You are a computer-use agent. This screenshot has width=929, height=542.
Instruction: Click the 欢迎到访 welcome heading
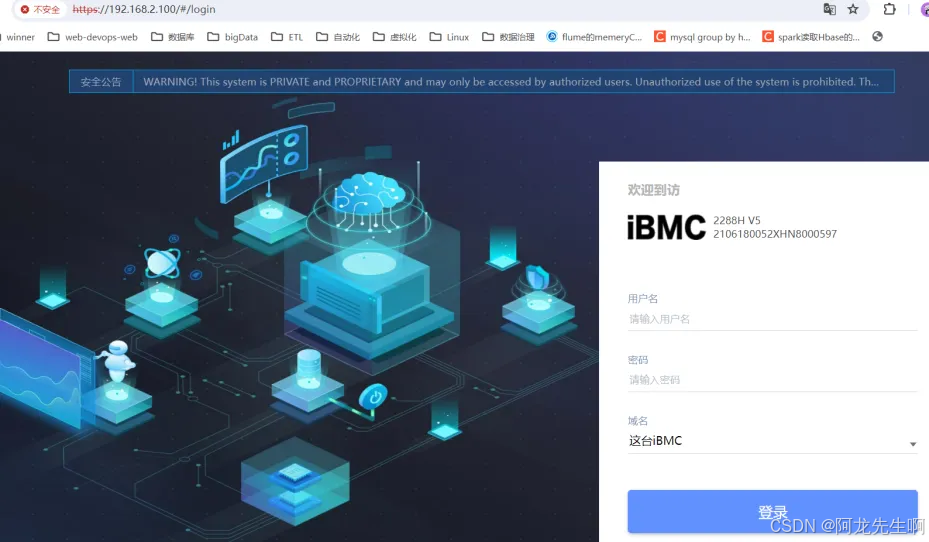click(x=653, y=190)
